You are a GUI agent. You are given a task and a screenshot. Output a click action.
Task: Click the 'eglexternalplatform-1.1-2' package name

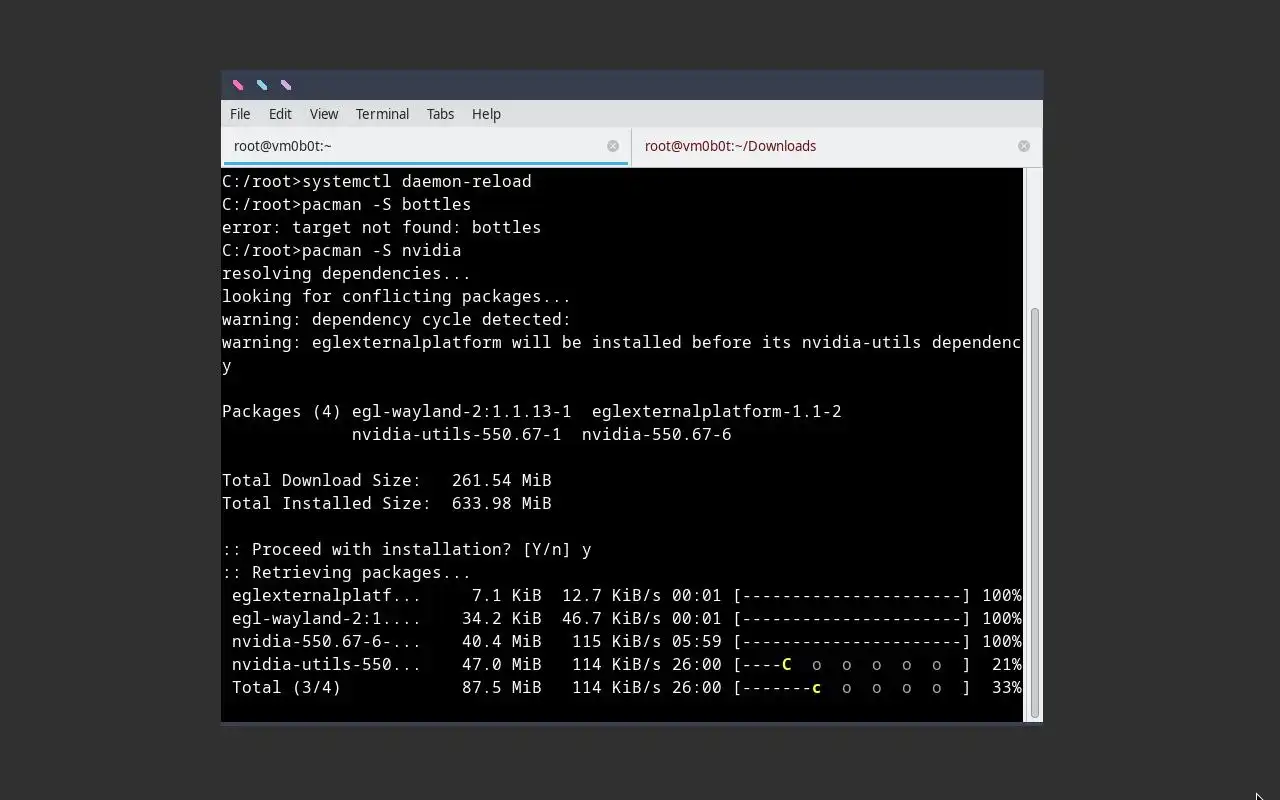717,412
